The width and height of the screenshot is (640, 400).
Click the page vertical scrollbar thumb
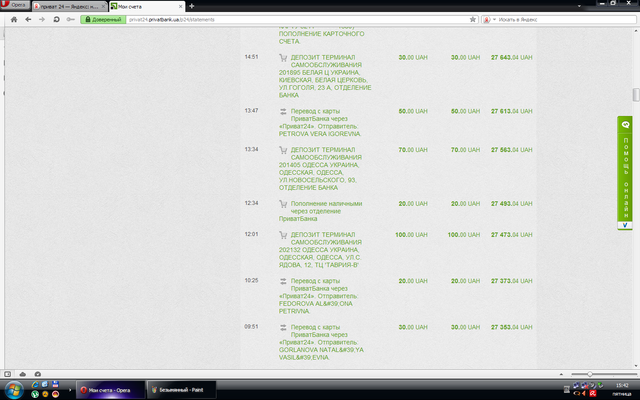click(636, 95)
